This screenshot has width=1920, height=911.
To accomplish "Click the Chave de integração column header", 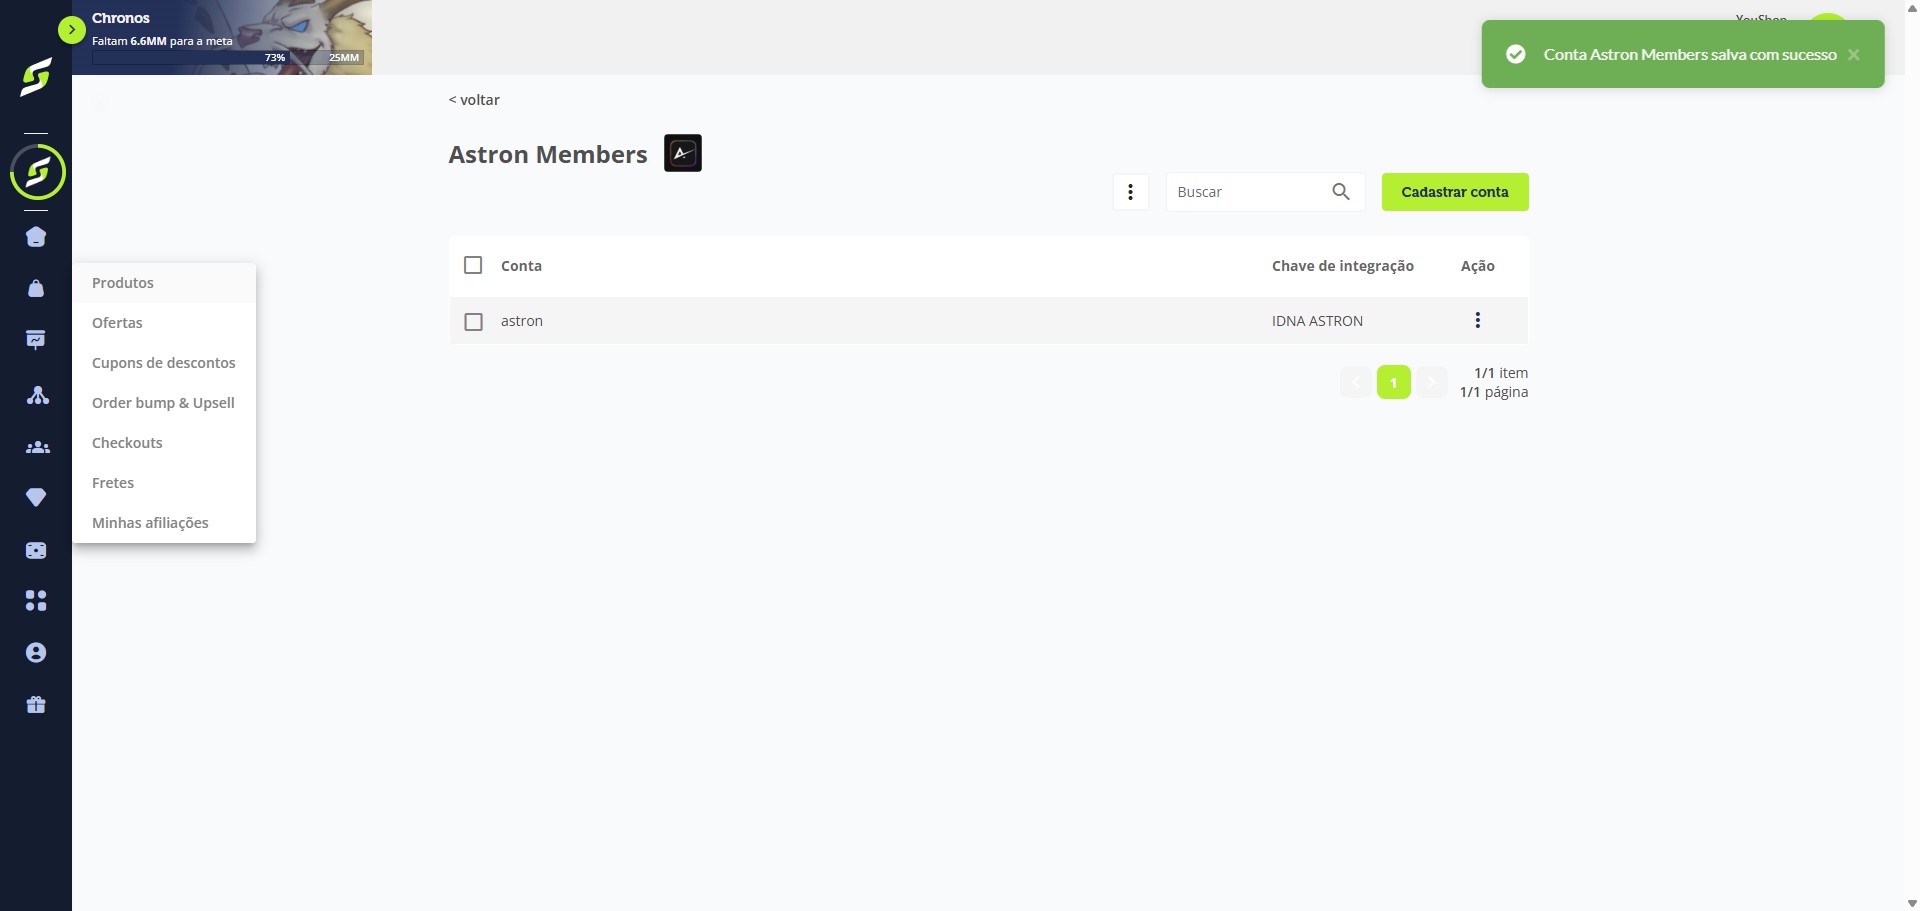I will (x=1343, y=266).
